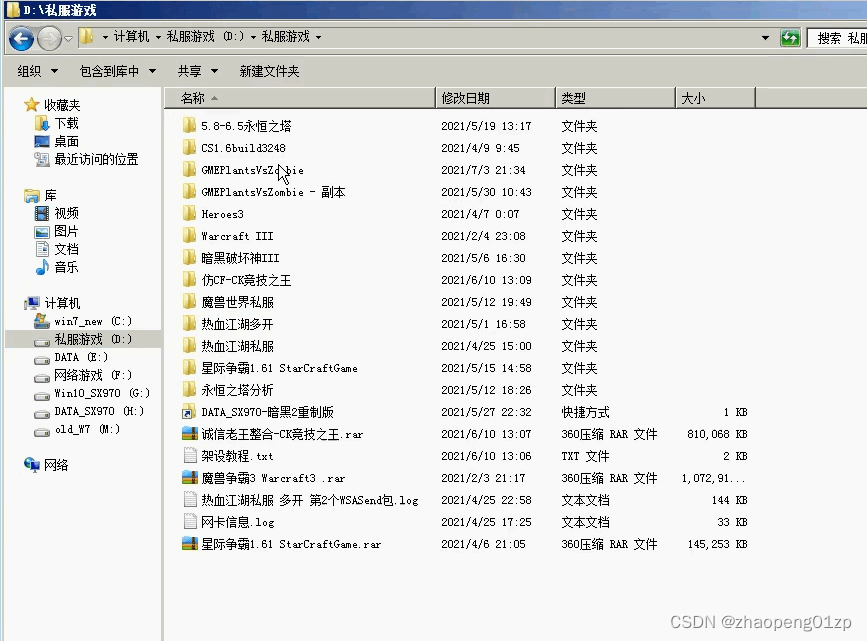867x641 pixels.
Task: Sort by the 修改日期 column header
Action: tap(495, 98)
